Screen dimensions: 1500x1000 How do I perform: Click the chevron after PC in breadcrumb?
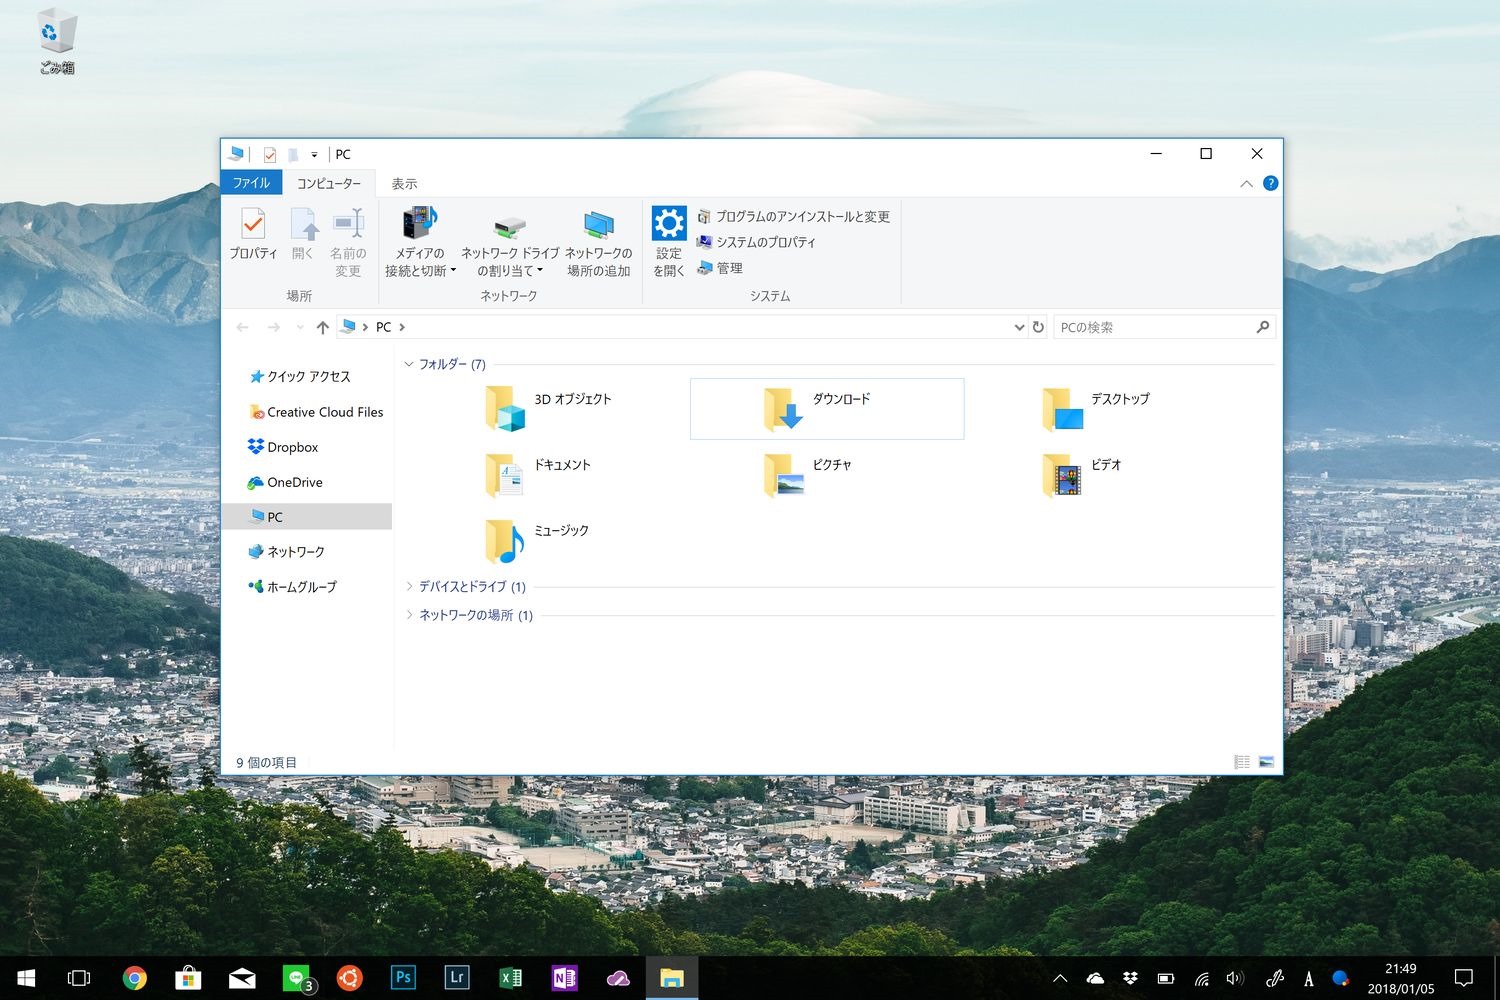click(x=402, y=327)
